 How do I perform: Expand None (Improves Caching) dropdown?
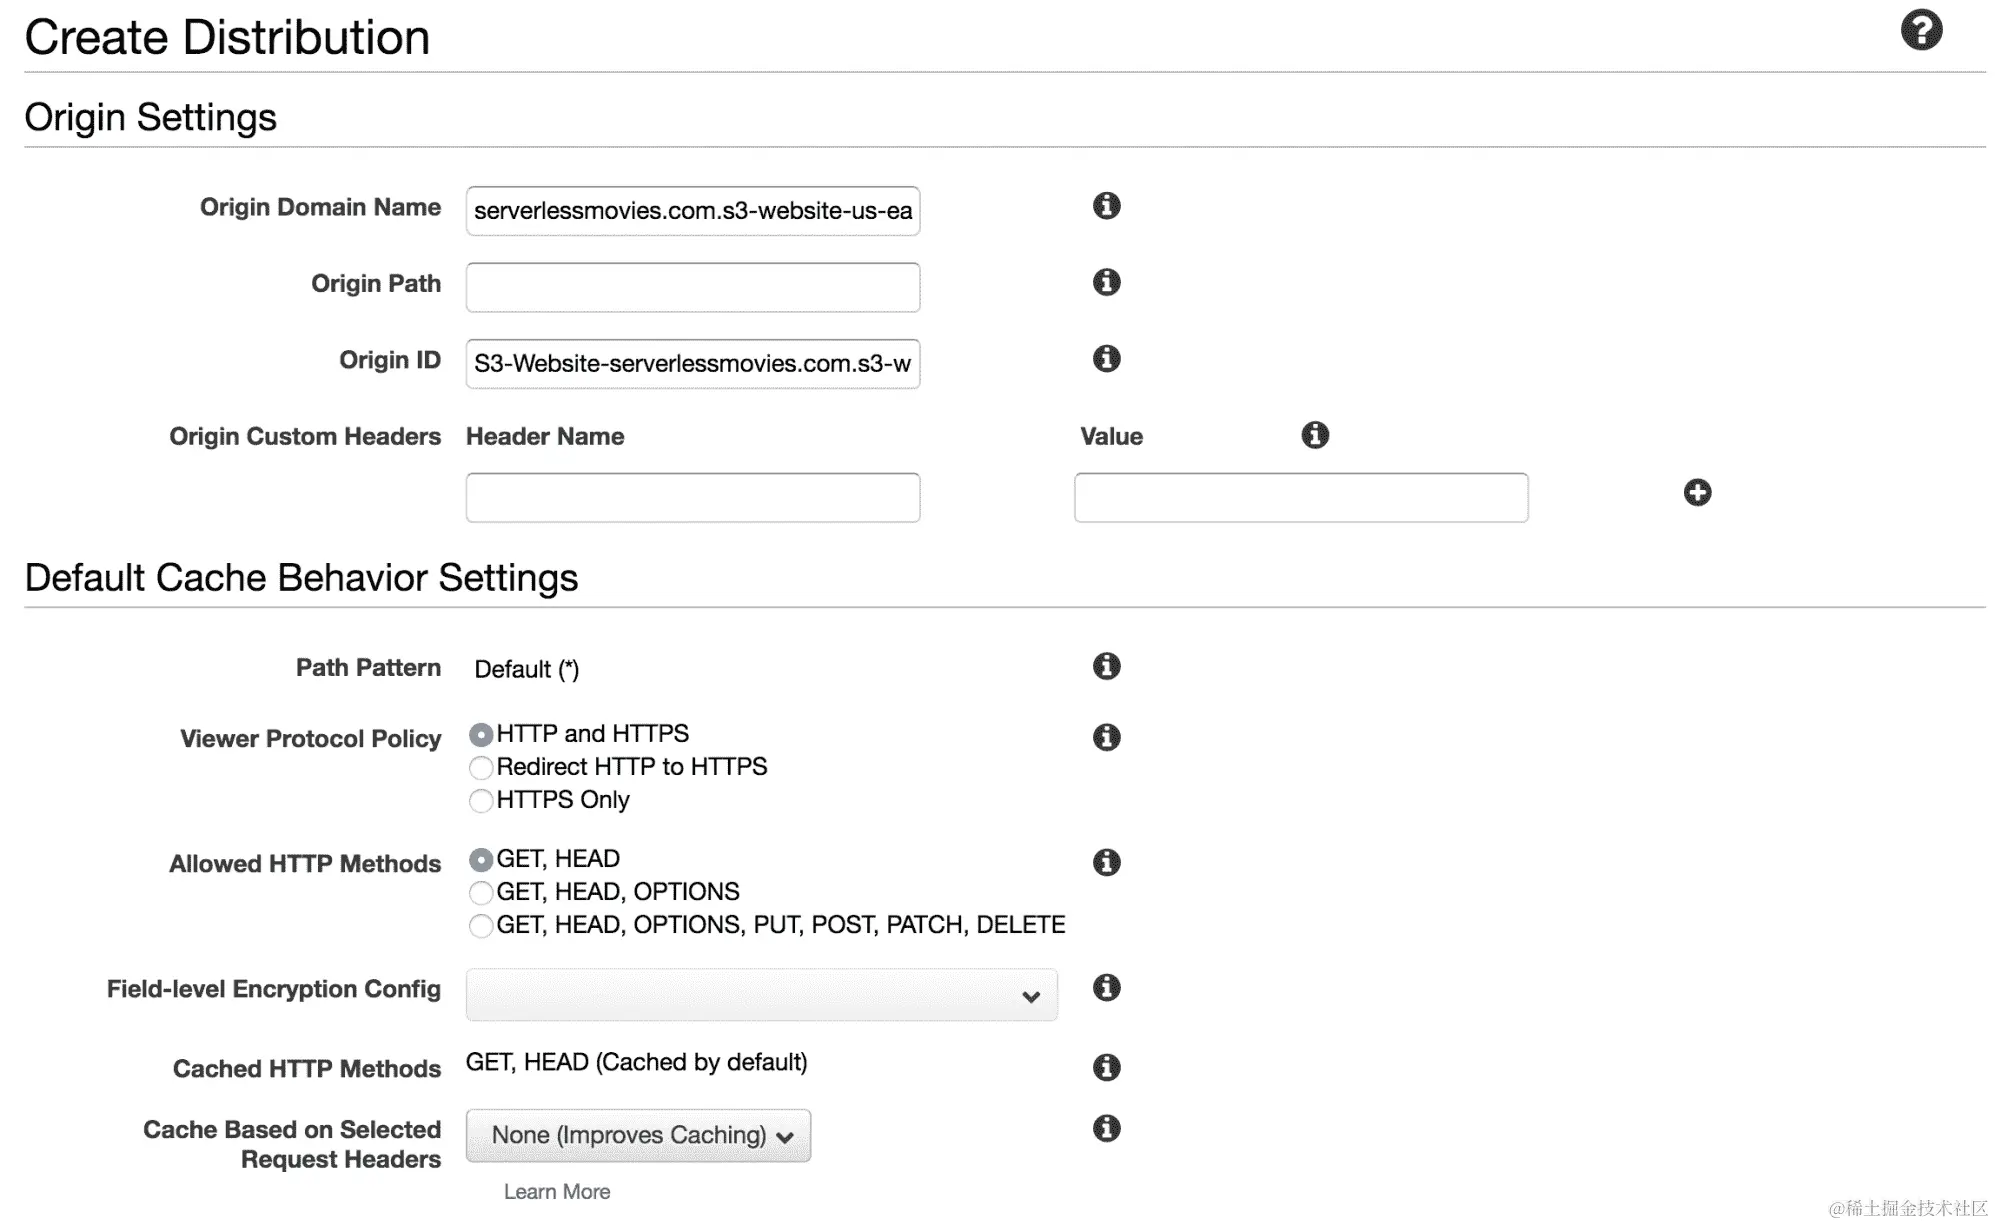click(x=638, y=1136)
